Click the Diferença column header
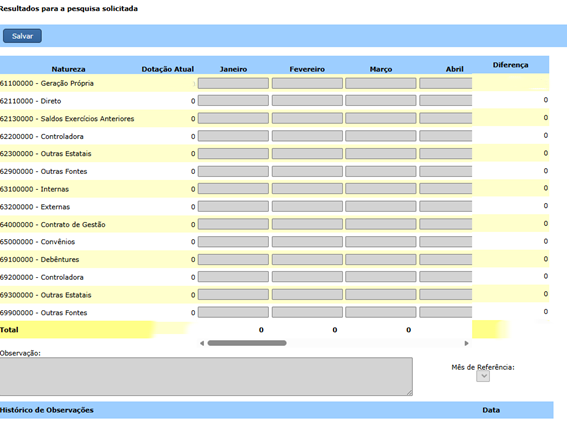 [x=510, y=65]
